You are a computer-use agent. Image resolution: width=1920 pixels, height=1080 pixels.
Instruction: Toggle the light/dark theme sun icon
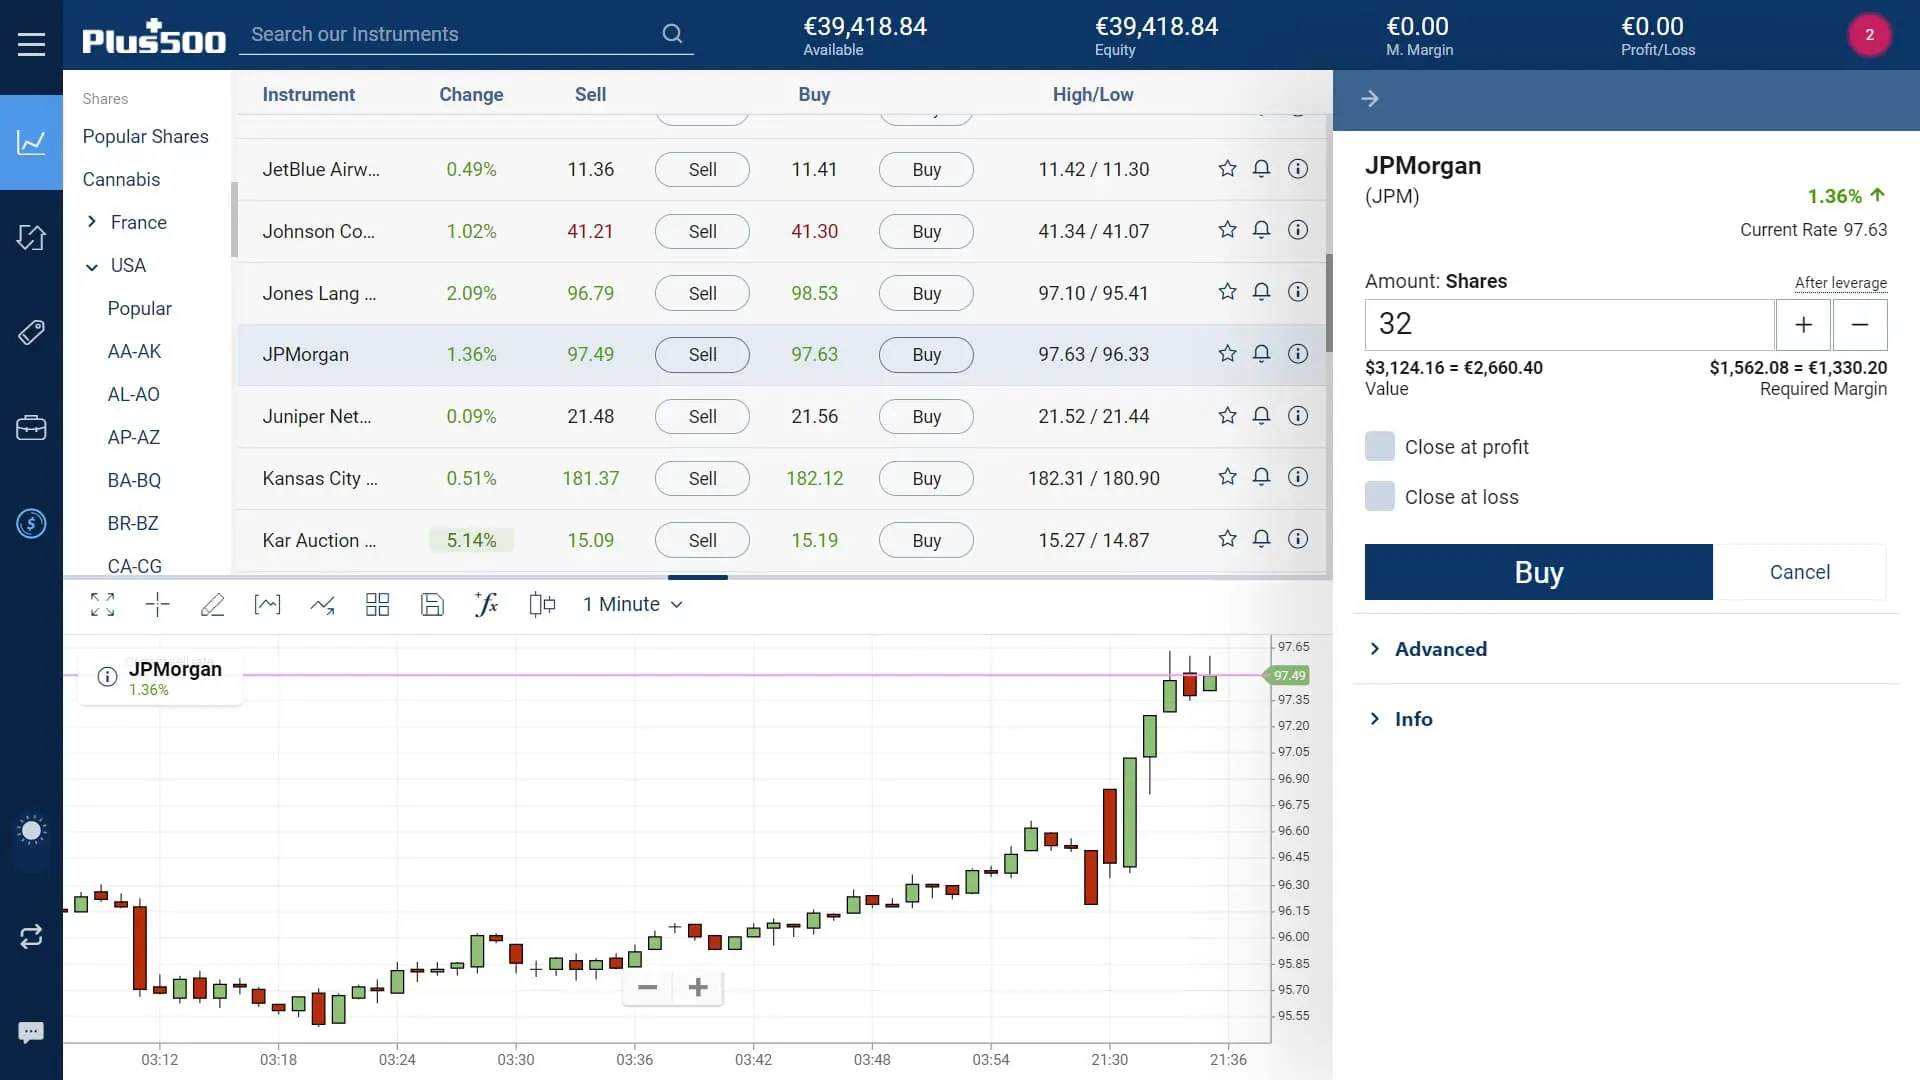[x=31, y=831]
